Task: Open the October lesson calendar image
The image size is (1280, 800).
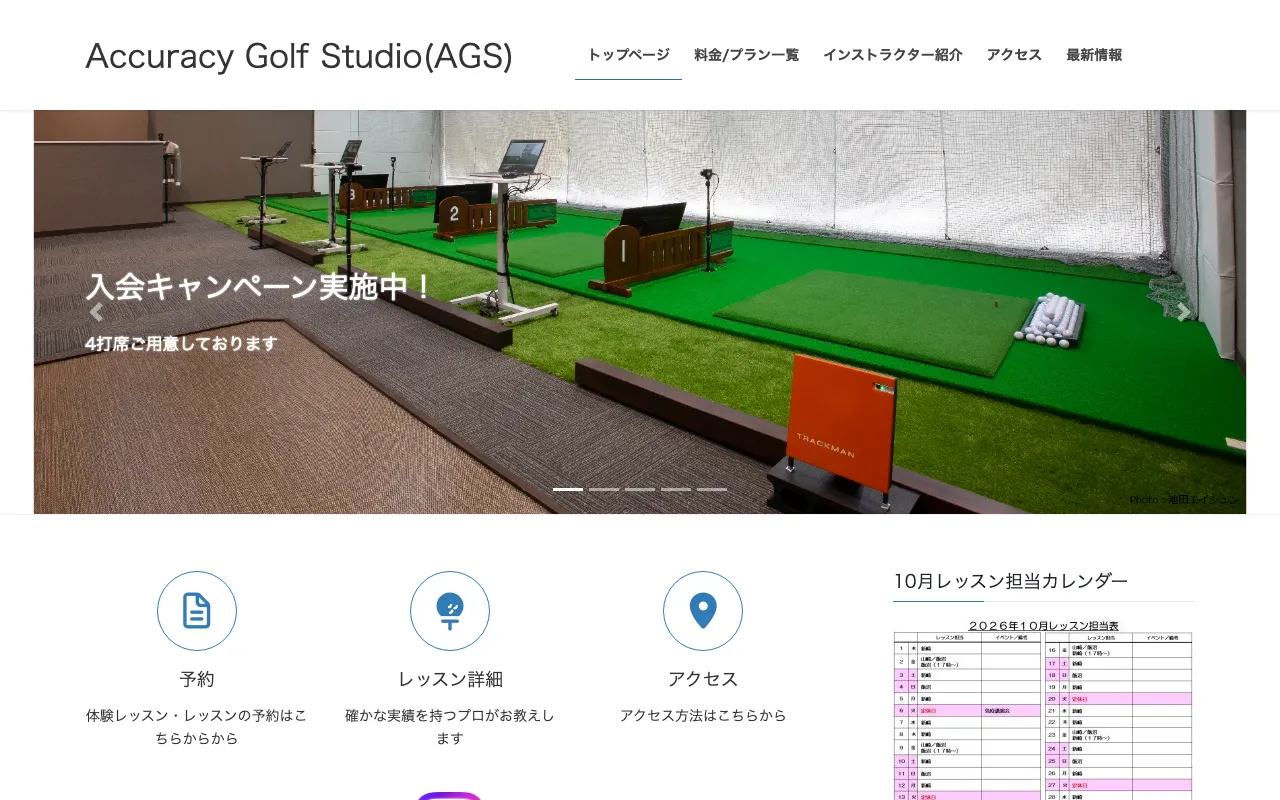Action: click(1043, 709)
